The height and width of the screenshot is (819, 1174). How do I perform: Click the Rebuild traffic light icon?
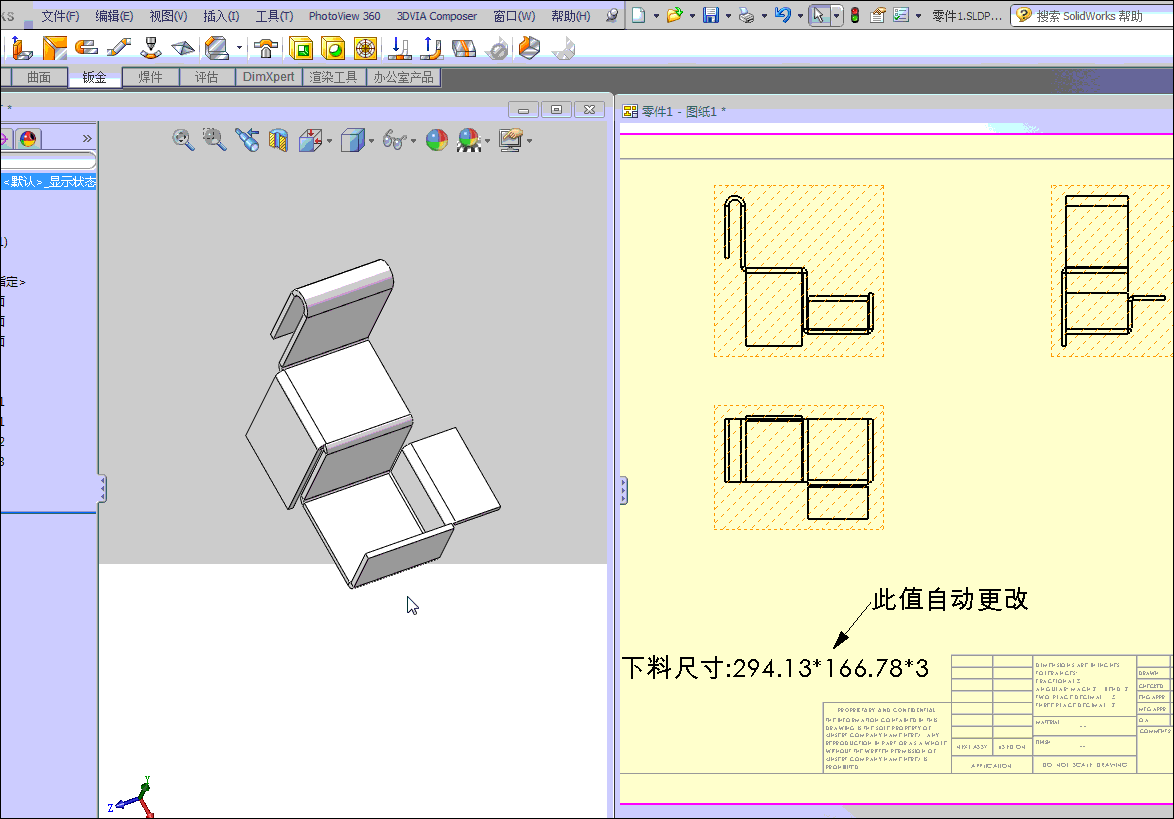click(854, 15)
